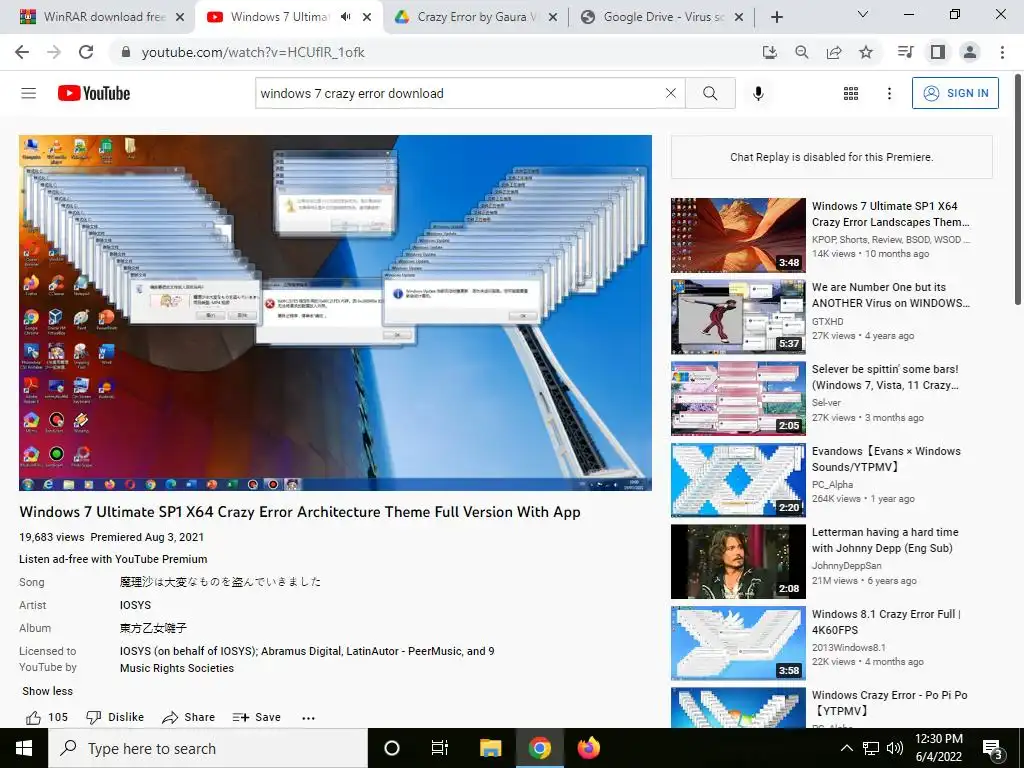This screenshot has height=768, width=1024.
Task: Open the tab search chevron dropdown
Action: tap(862, 14)
